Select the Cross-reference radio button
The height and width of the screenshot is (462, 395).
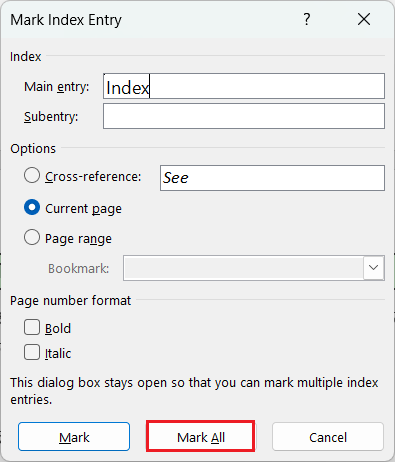pyautogui.click(x=32, y=175)
